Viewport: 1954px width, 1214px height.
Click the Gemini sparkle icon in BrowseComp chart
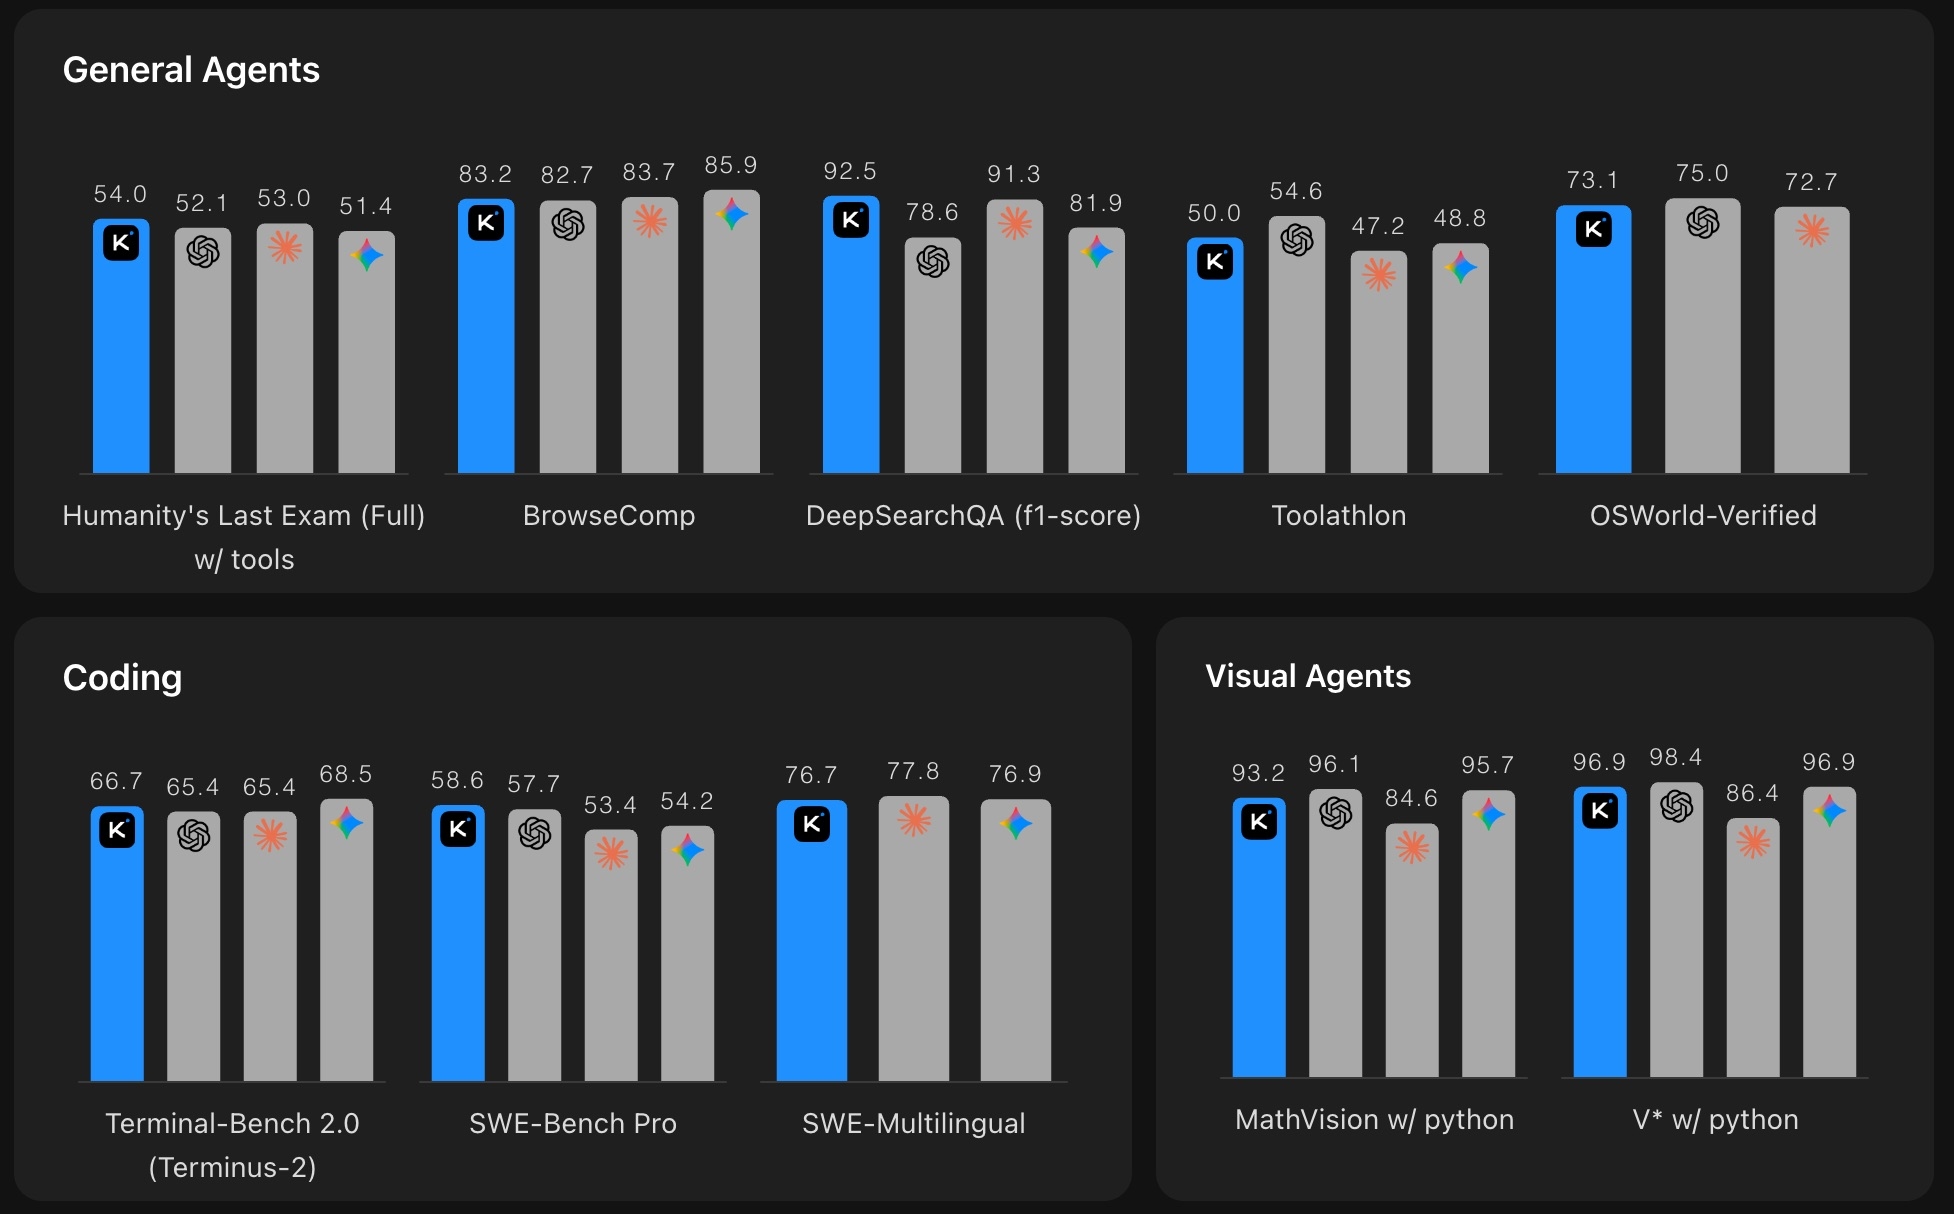732,214
